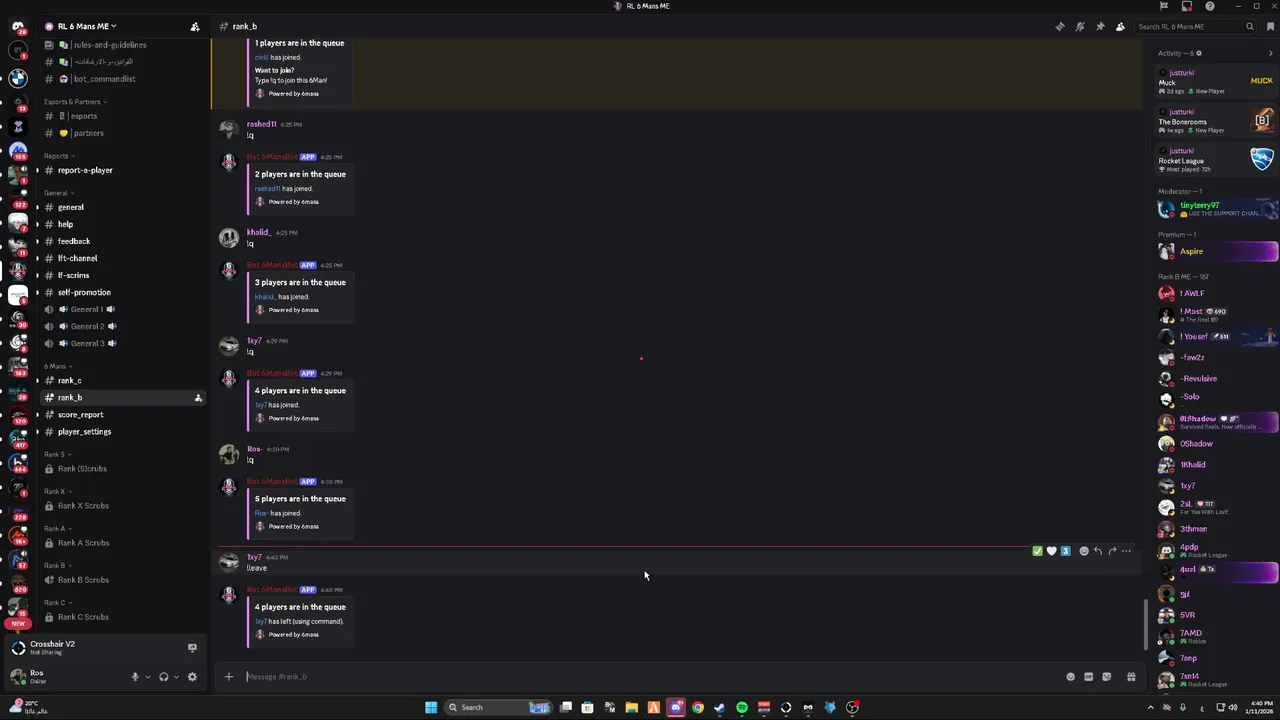Collapse the Rank A category
The height and width of the screenshot is (720, 1280).
point(56,528)
